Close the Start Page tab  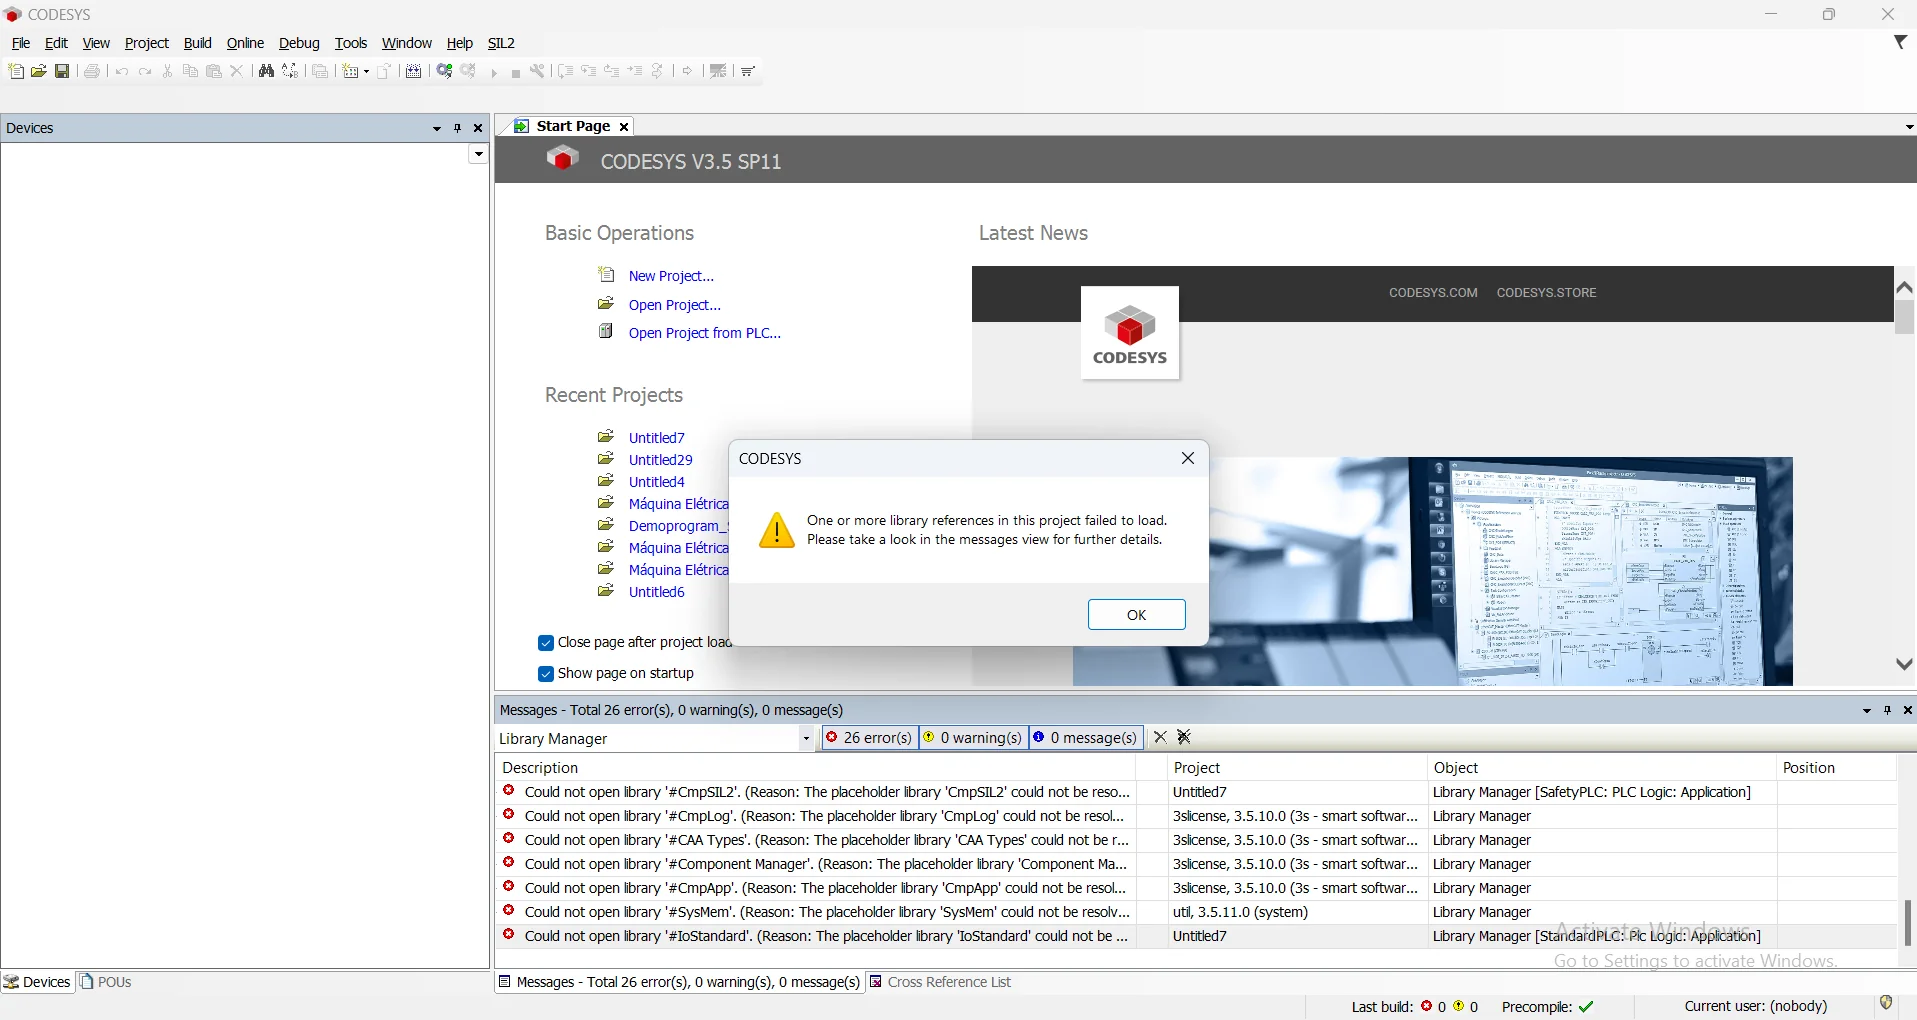pyautogui.click(x=624, y=127)
